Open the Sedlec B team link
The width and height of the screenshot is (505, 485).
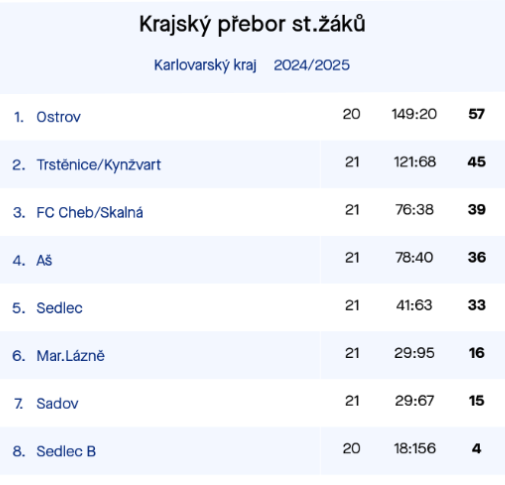(x=66, y=451)
